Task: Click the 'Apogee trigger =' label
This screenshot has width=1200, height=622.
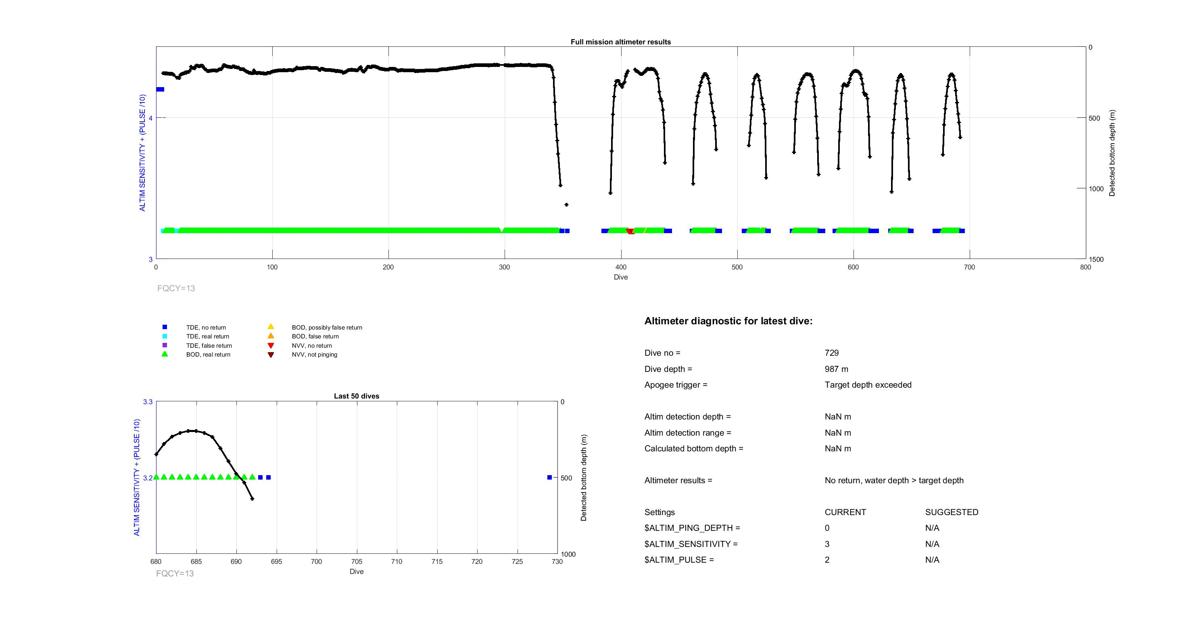Action: [676, 384]
